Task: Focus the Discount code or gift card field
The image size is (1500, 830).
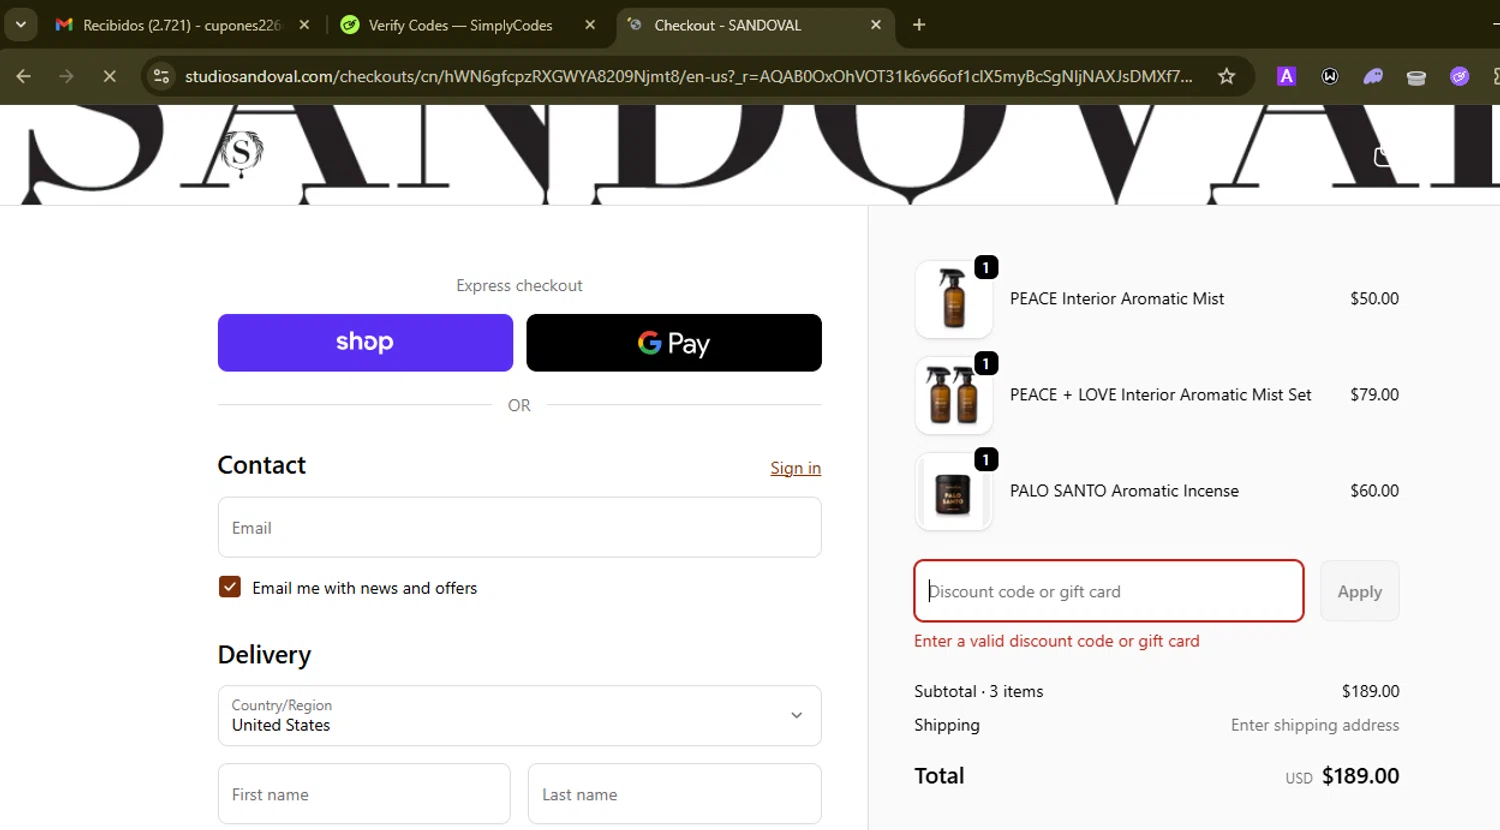Action: 1109,591
